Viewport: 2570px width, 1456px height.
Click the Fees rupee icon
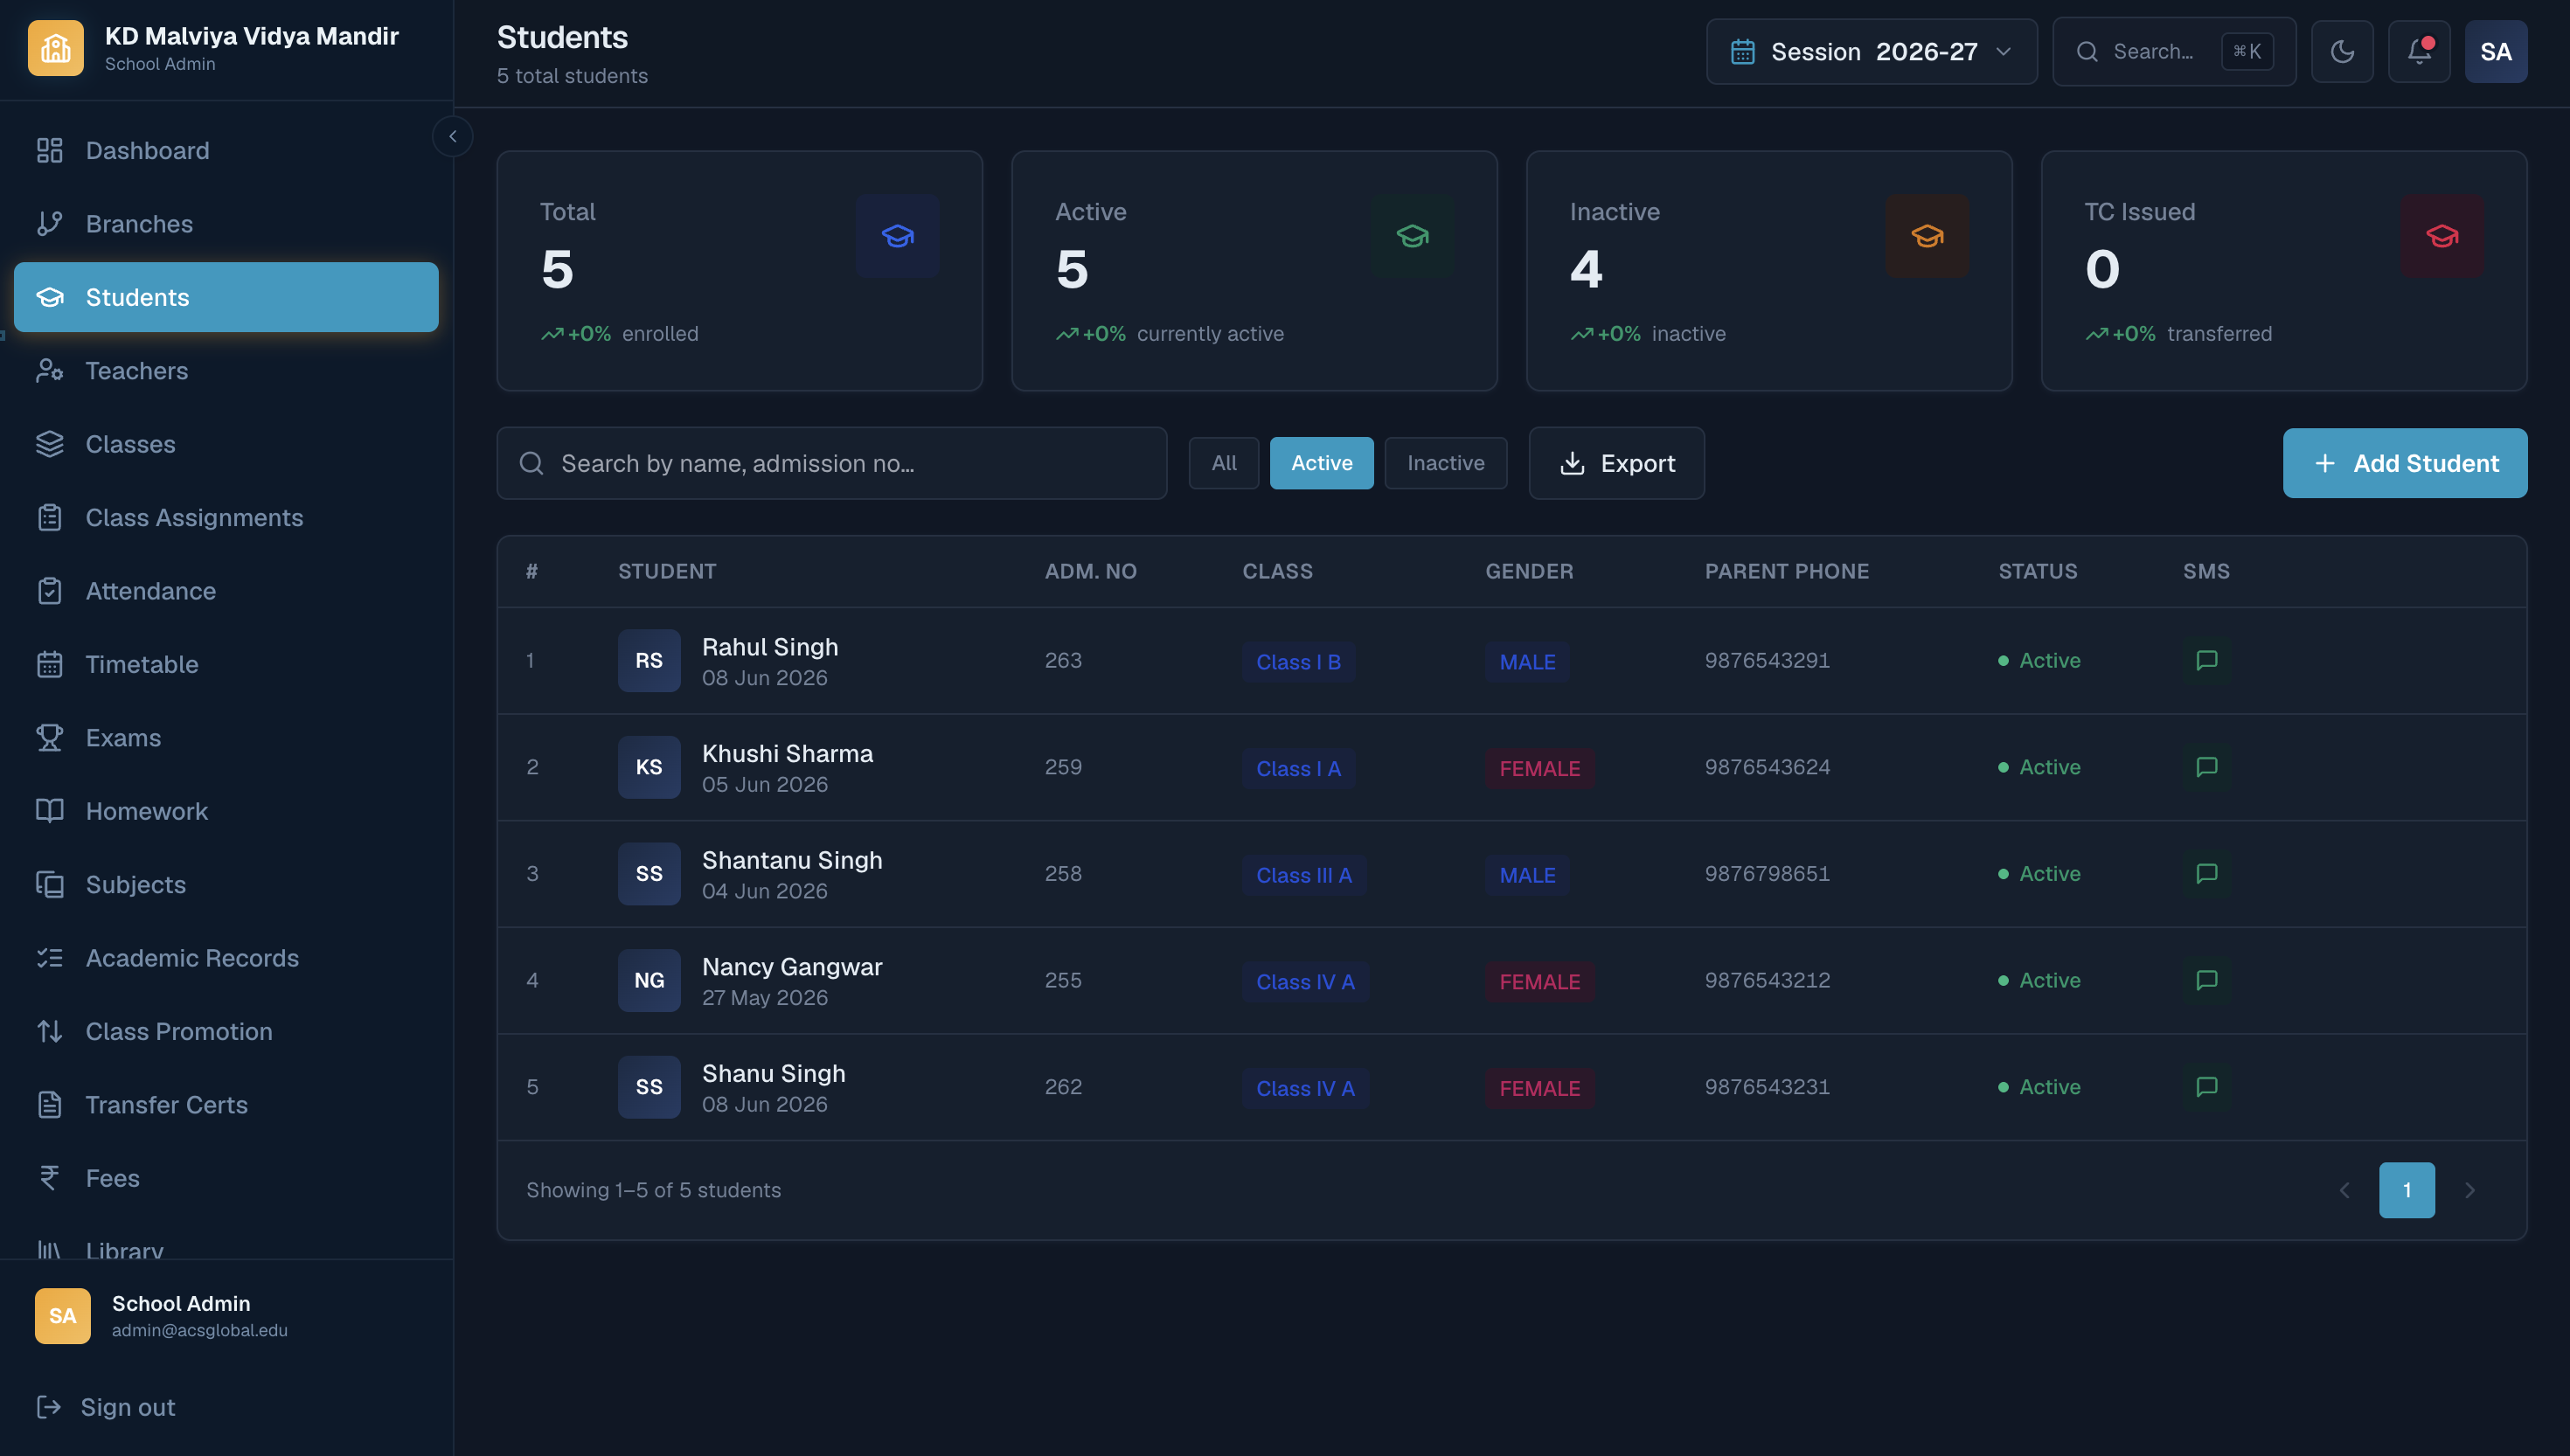coord(49,1178)
